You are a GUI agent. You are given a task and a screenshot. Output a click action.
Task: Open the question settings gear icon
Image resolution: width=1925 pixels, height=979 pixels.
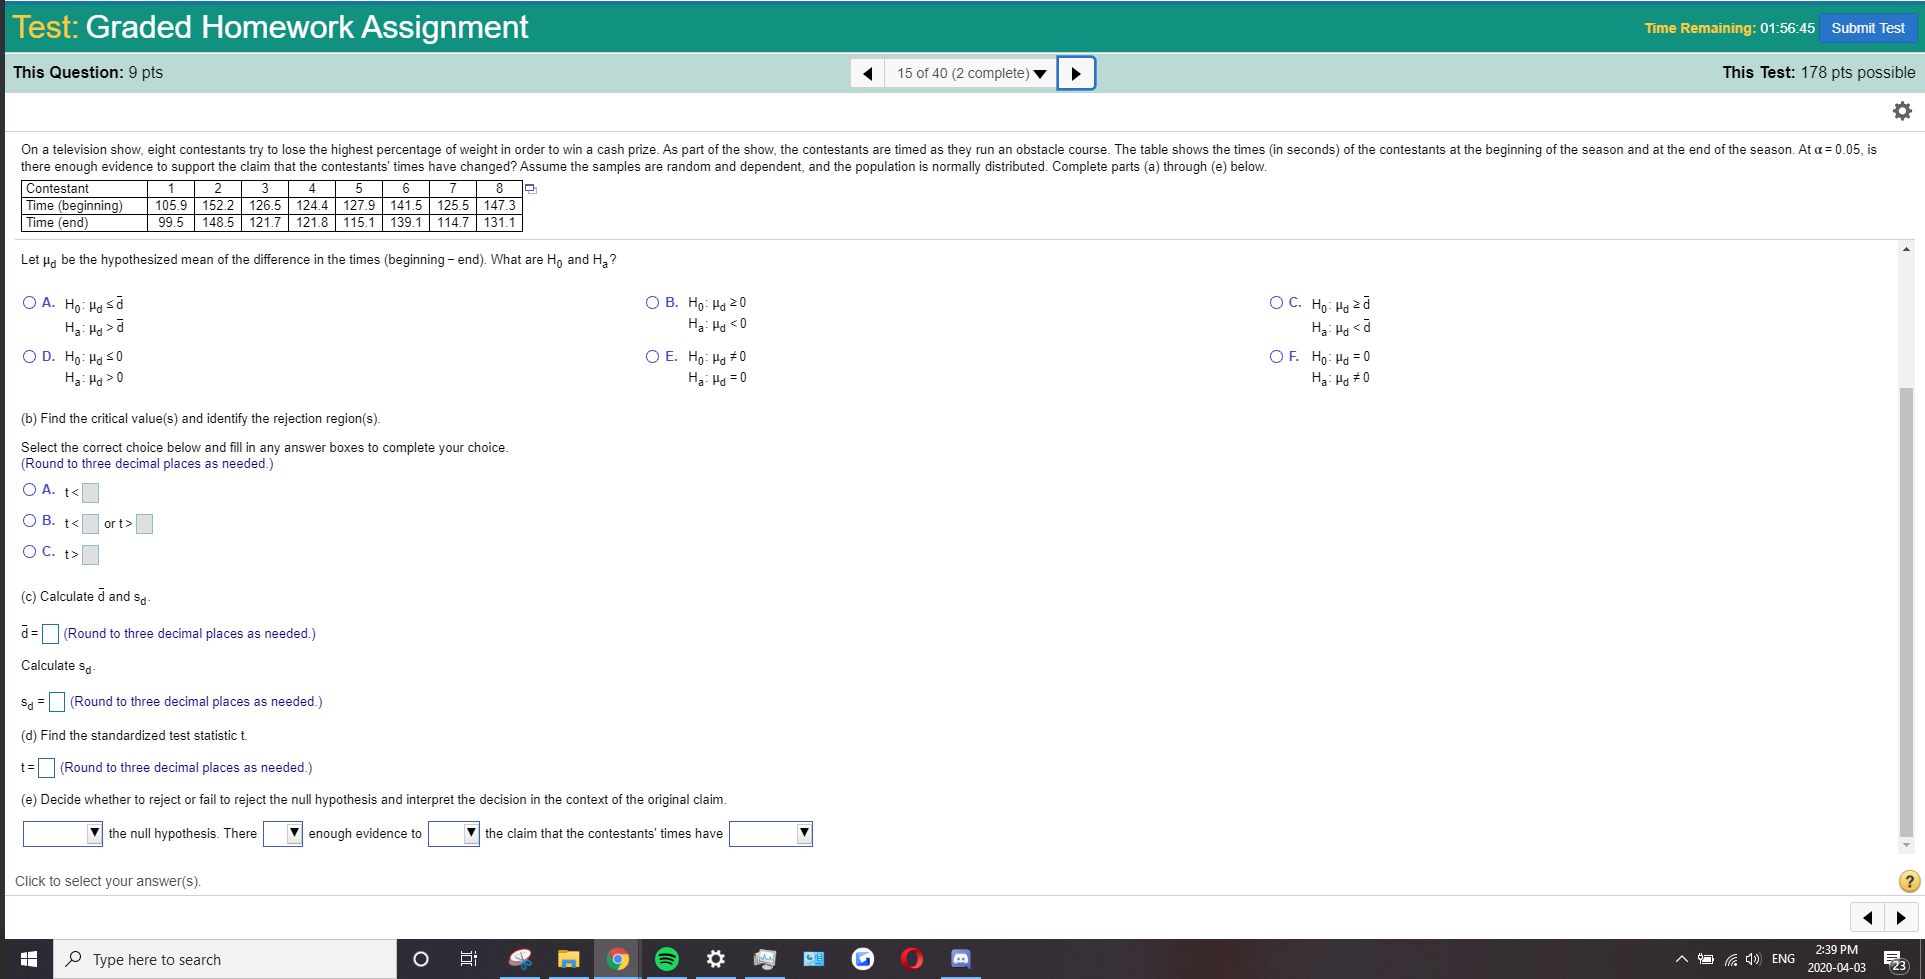pyautogui.click(x=1901, y=110)
